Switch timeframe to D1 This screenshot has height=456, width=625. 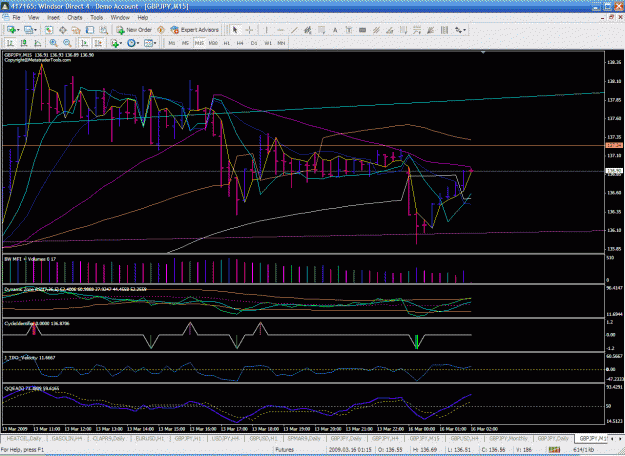(x=254, y=43)
